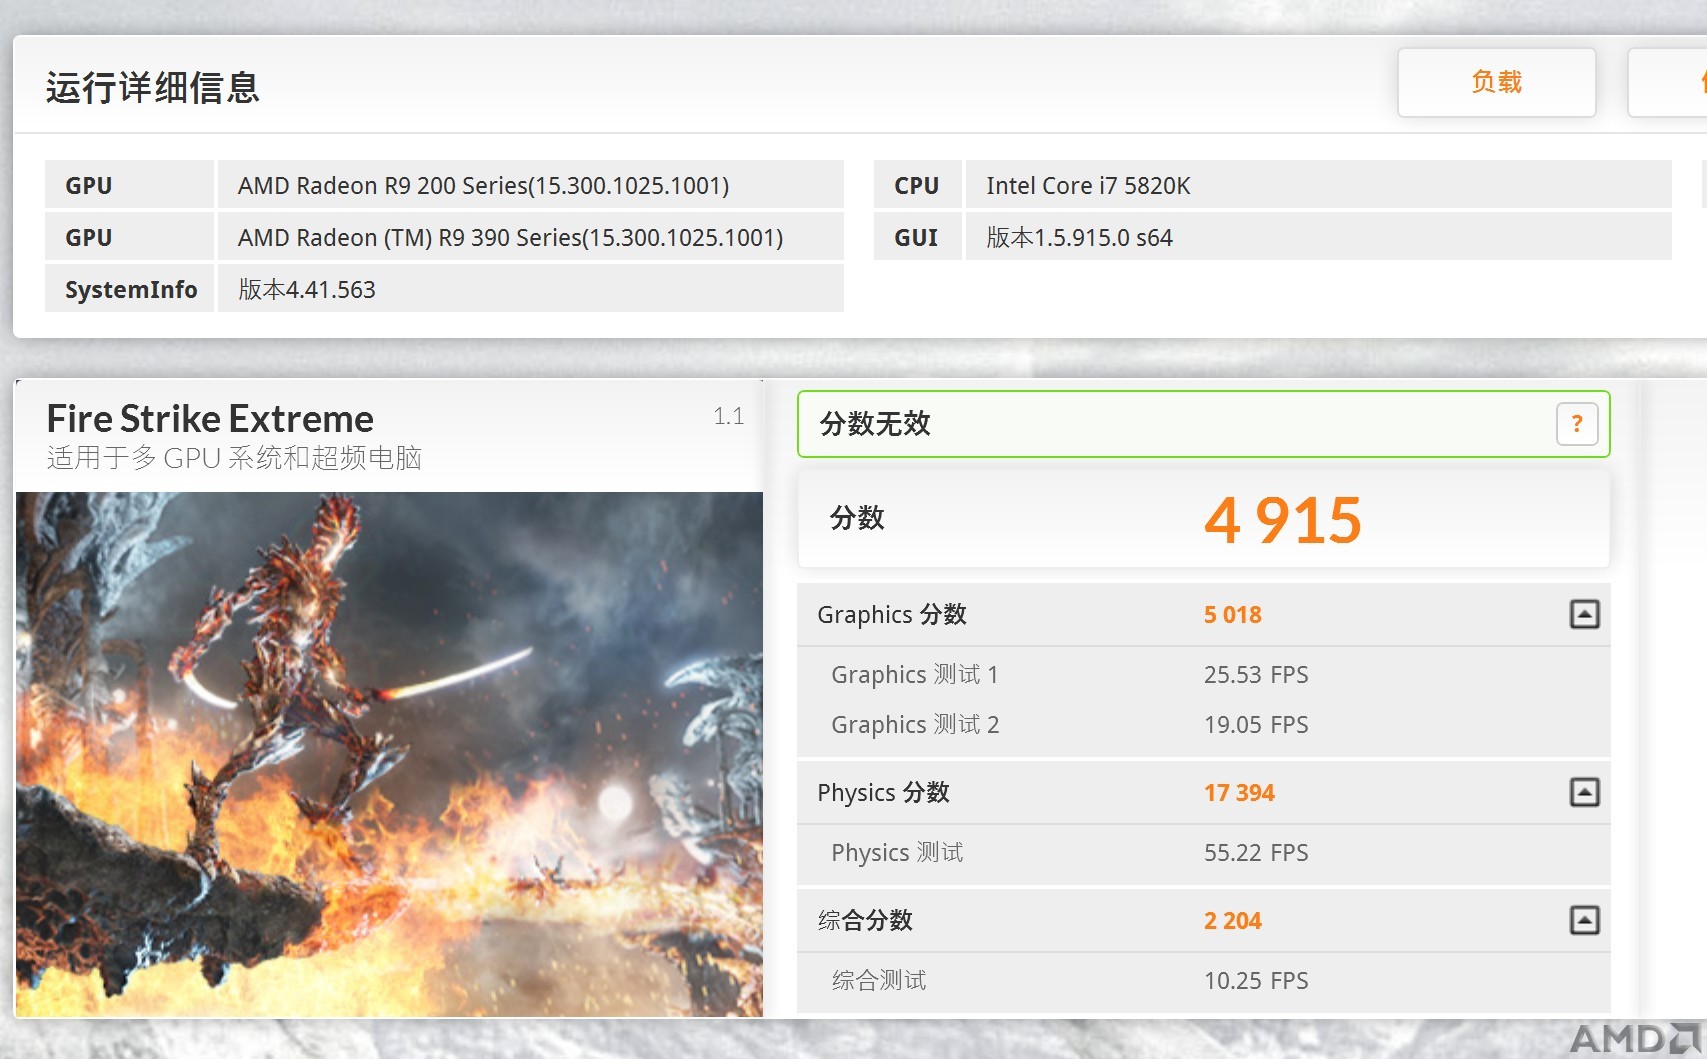Click the Fire Strike Extreme title
1707x1059 pixels.
coord(210,418)
